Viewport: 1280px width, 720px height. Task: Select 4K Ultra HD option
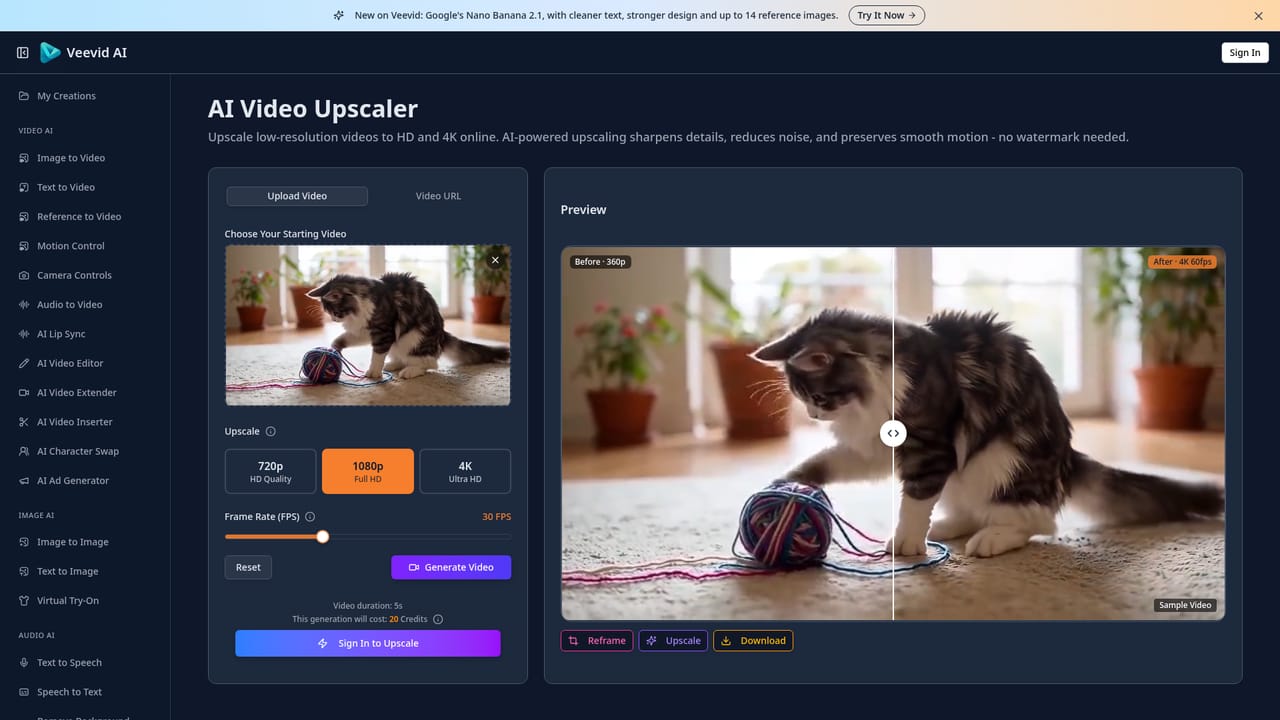(465, 471)
